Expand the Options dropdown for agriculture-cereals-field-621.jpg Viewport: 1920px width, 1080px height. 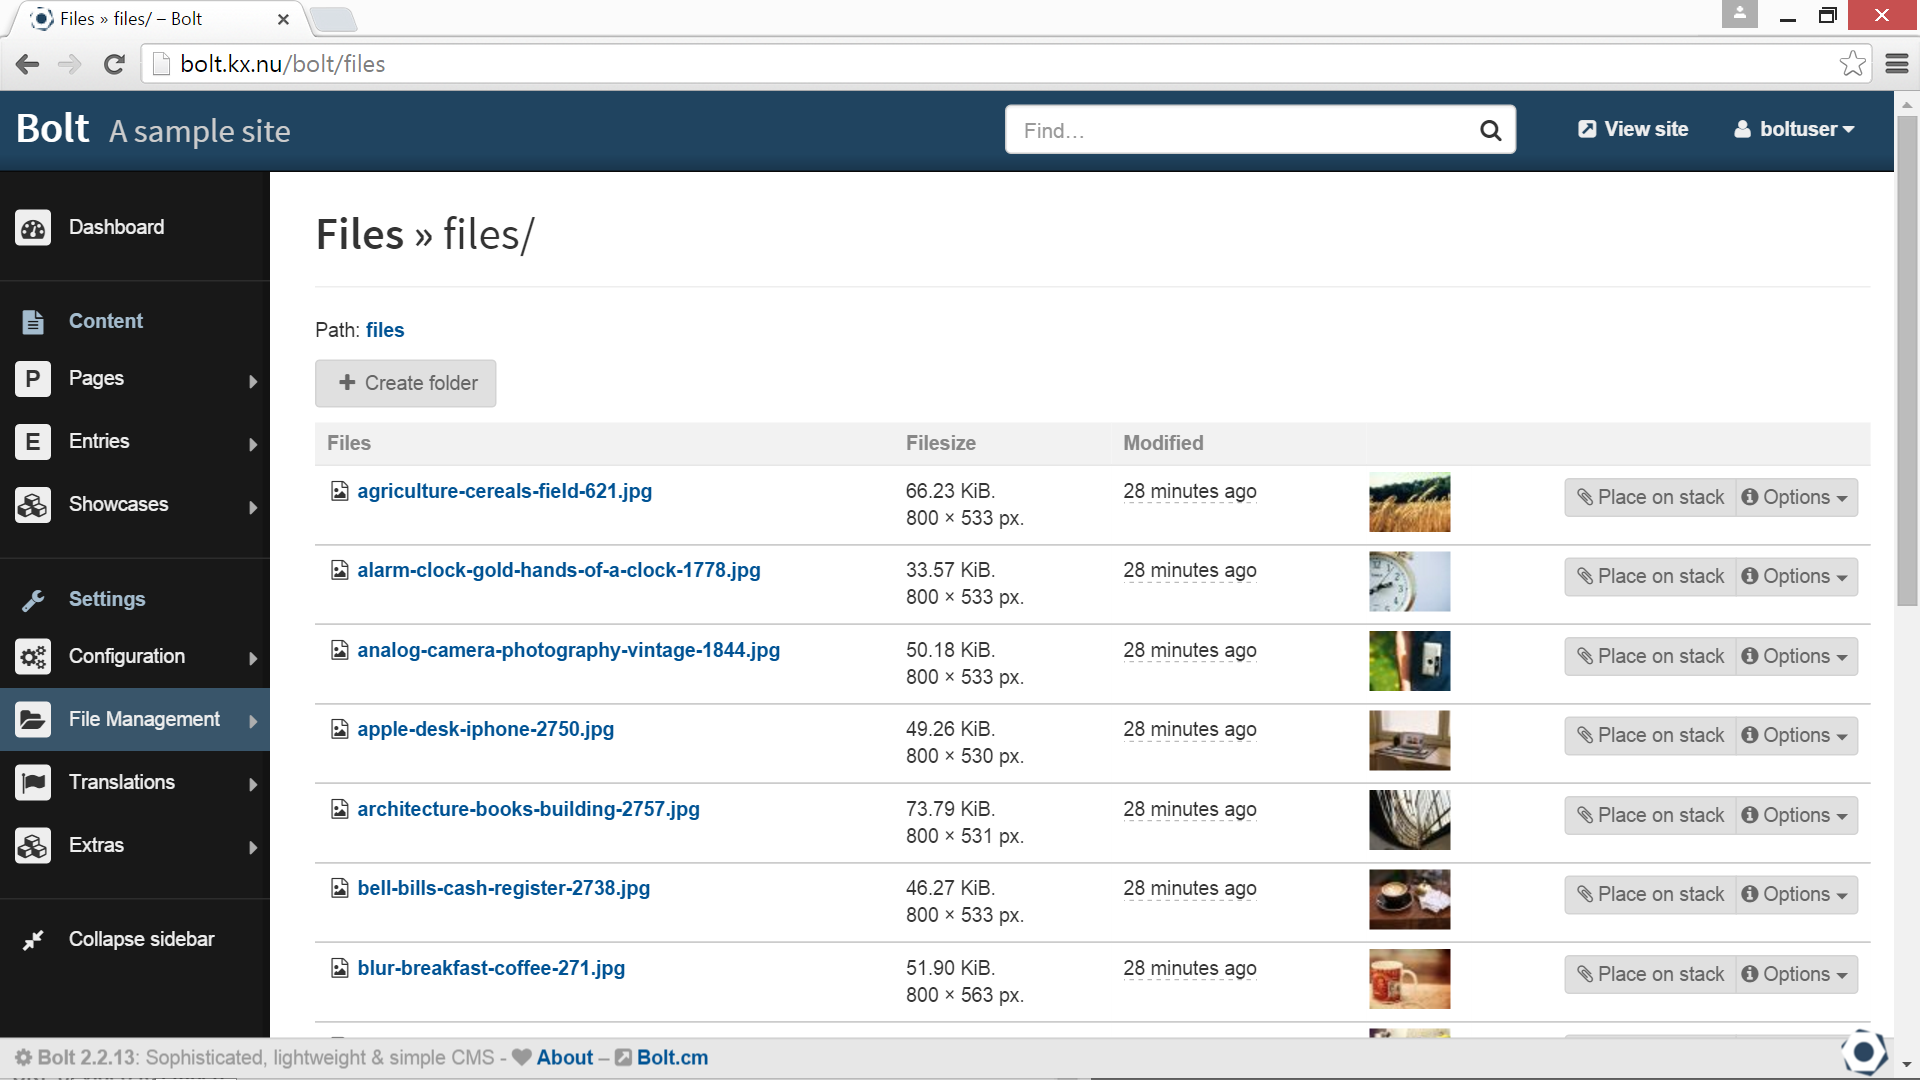[1795, 497]
